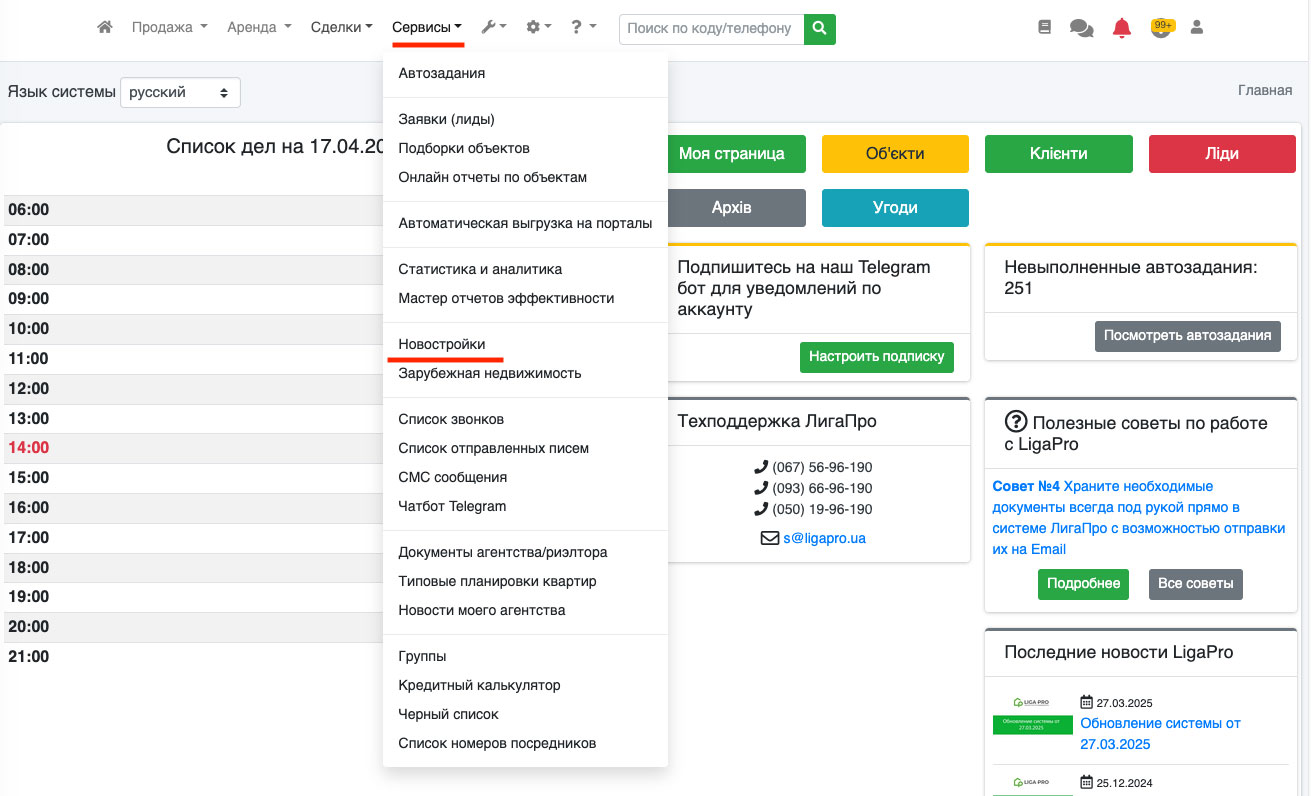
Task: Change system language dropdown from русский
Action: [x=180, y=92]
